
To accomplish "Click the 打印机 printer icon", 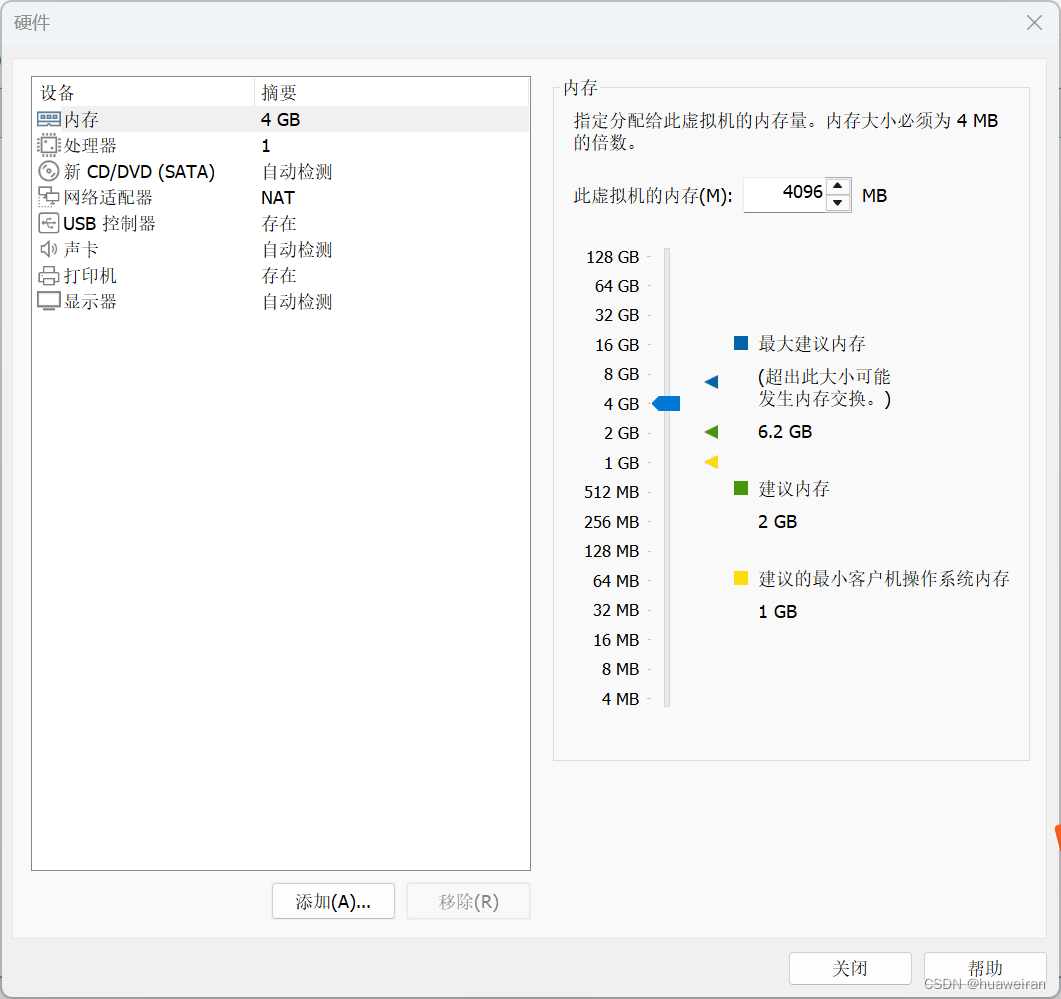I will (x=49, y=275).
